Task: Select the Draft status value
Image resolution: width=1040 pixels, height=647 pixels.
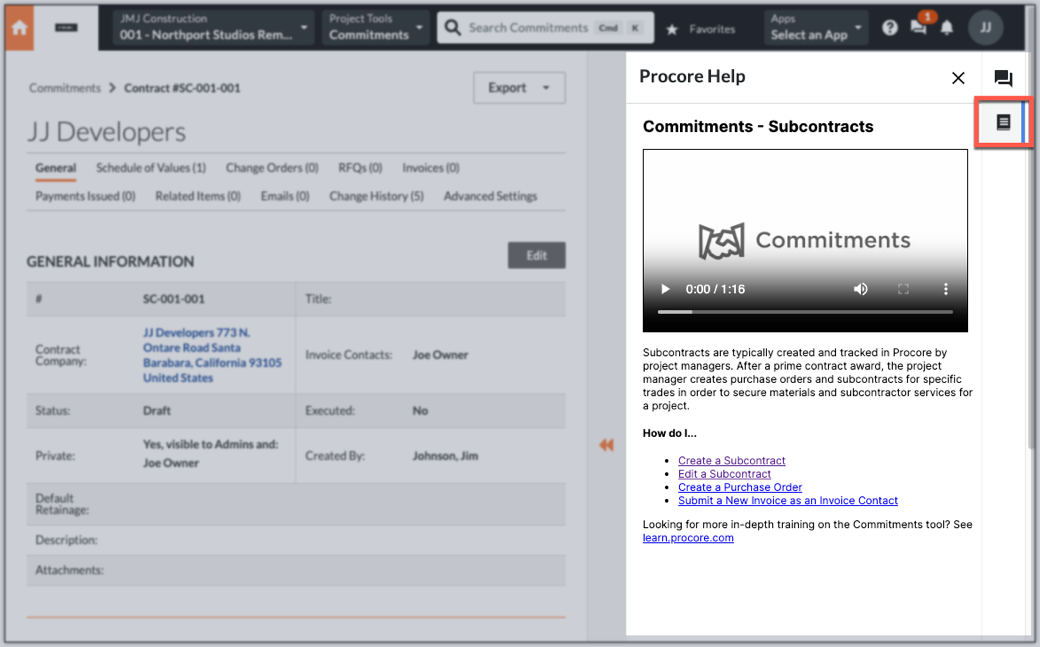Action: 157,411
